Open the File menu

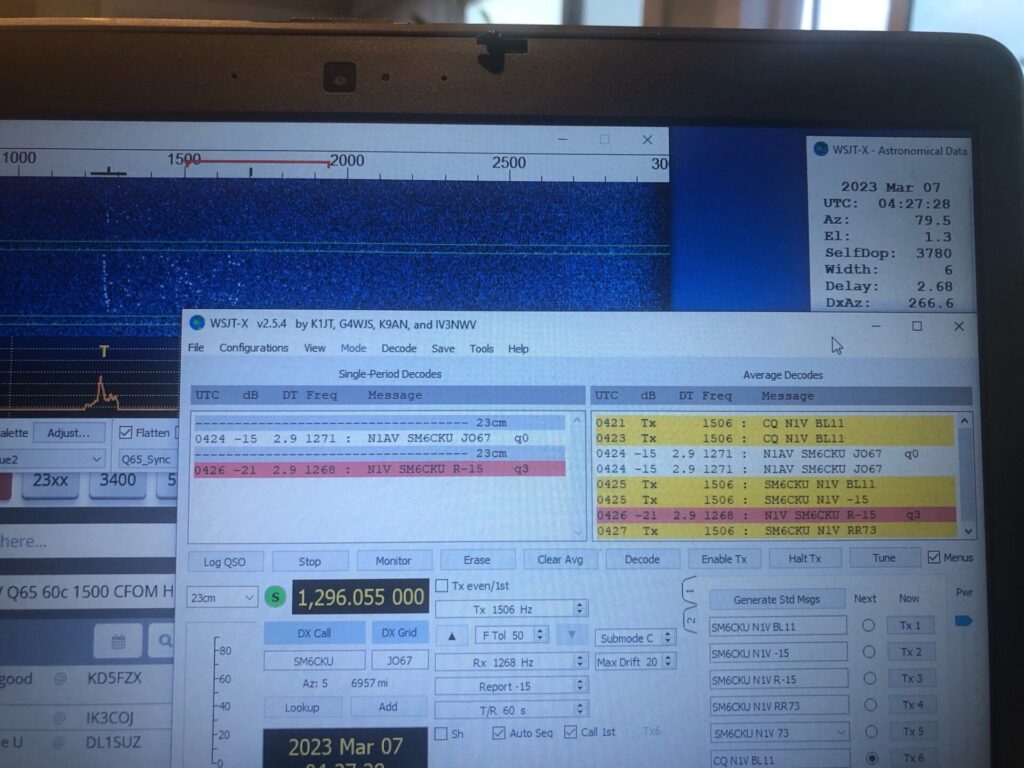[x=196, y=348]
